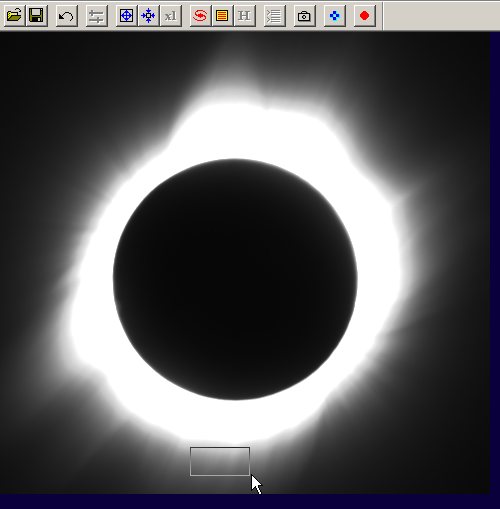Click the blue inward arrows icon
This screenshot has height=509, width=500.
click(148, 15)
